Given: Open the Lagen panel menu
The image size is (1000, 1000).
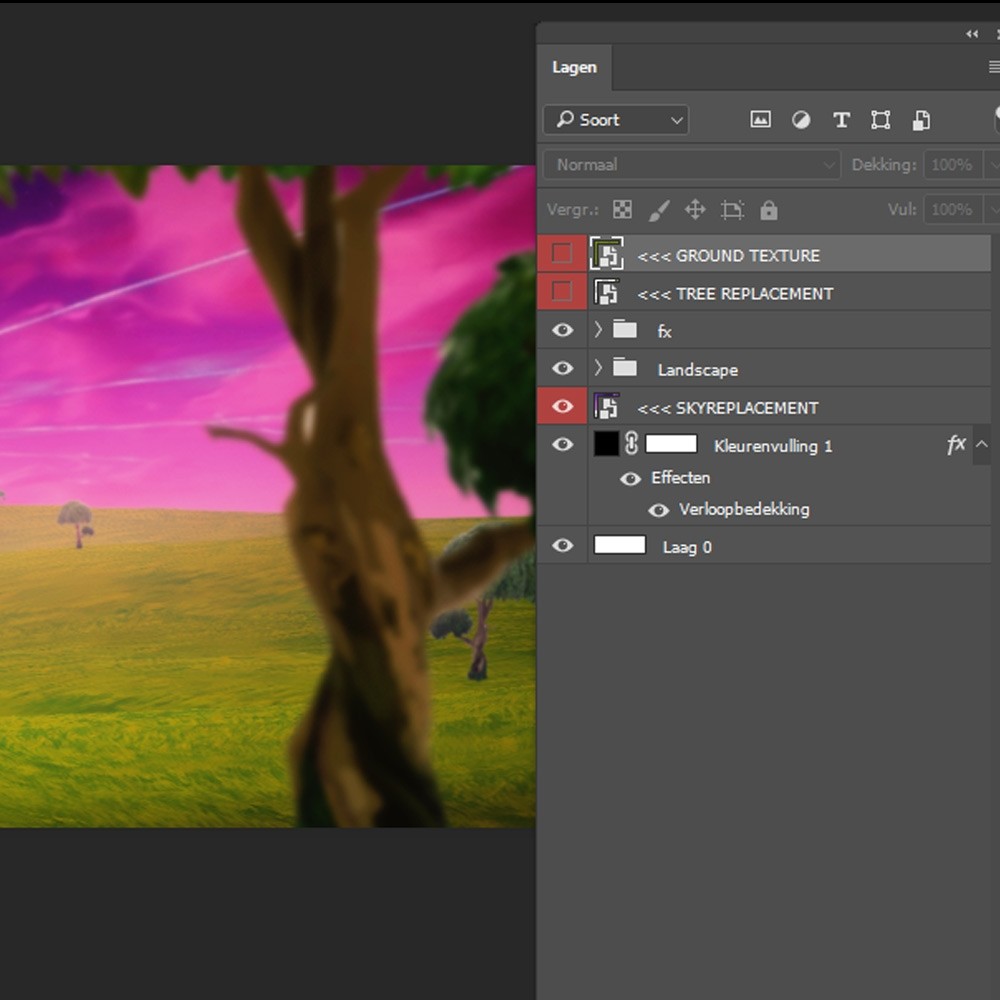Looking at the screenshot, I should coord(994,66).
